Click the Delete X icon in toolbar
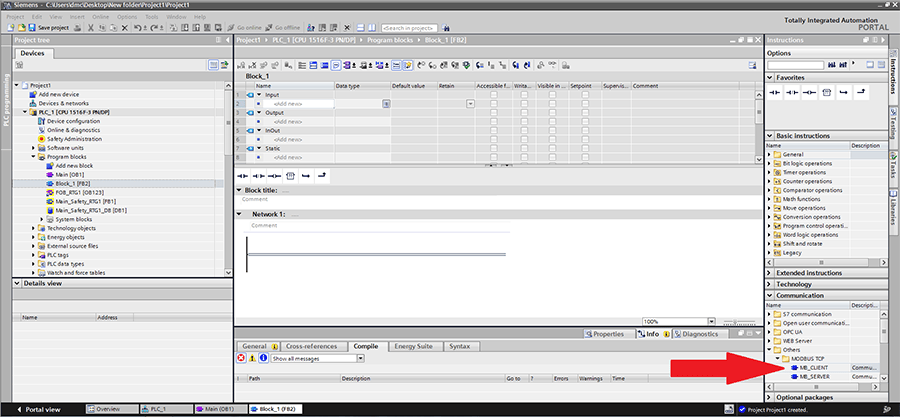The height and width of the screenshot is (417, 900). pyautogui.click(x=125, y=28)
